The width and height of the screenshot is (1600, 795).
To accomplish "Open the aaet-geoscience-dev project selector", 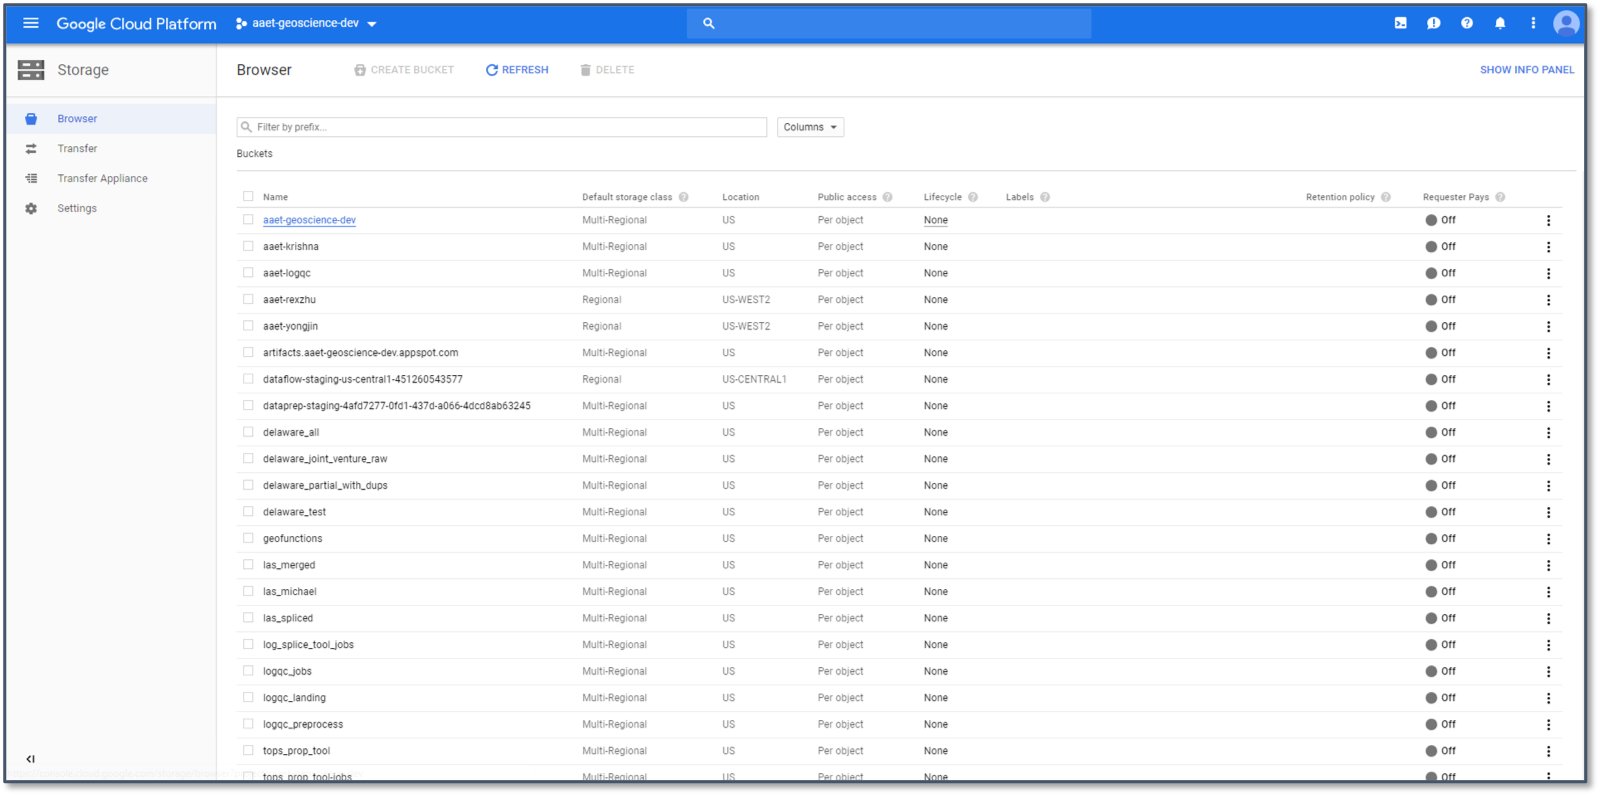I will tap(306, 23).
